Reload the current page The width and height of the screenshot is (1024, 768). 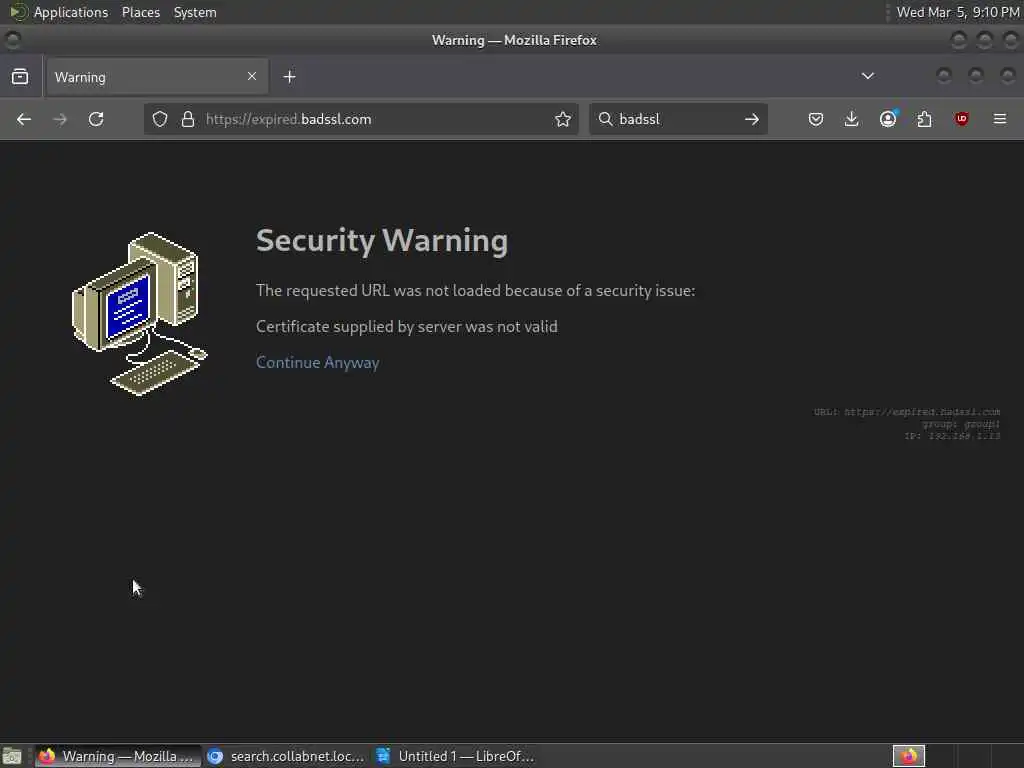96,120
